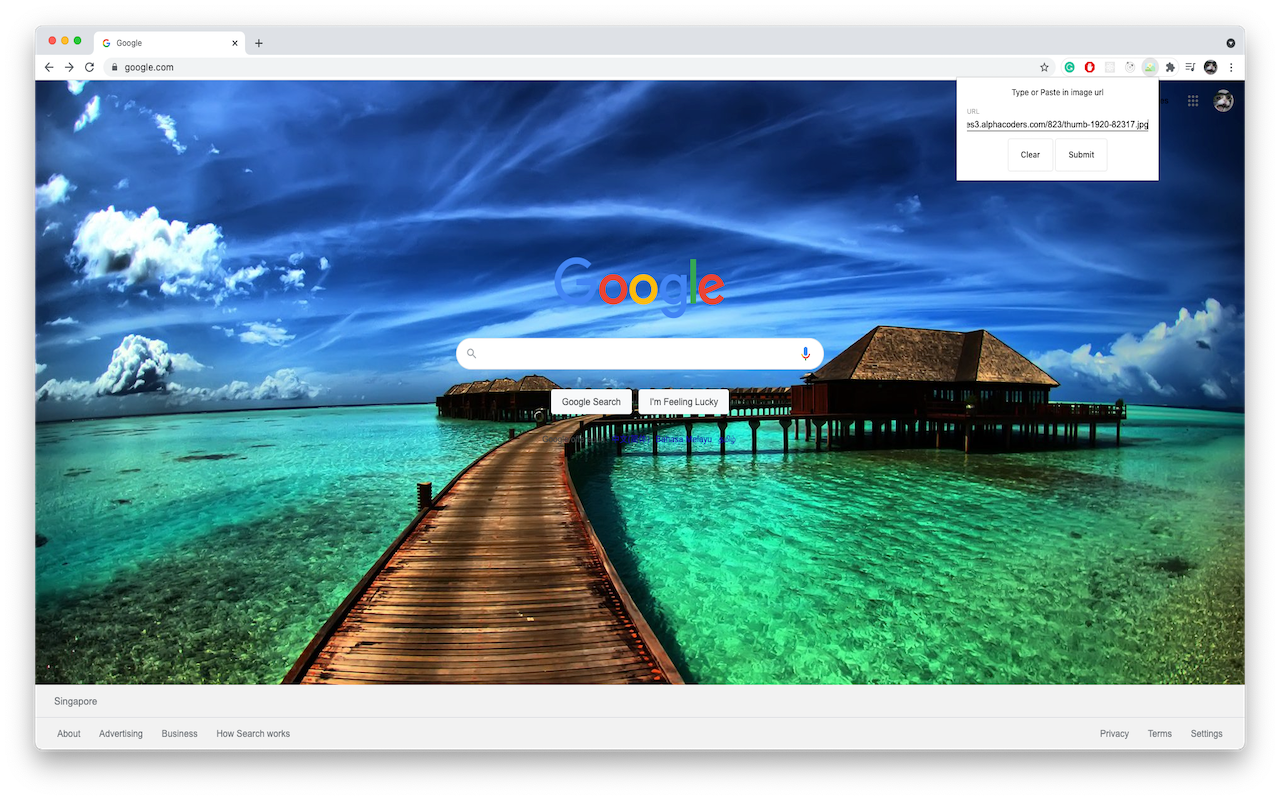Open a new tab with plus button
This screenshot has height=800, width=1280.
(258, 43)
